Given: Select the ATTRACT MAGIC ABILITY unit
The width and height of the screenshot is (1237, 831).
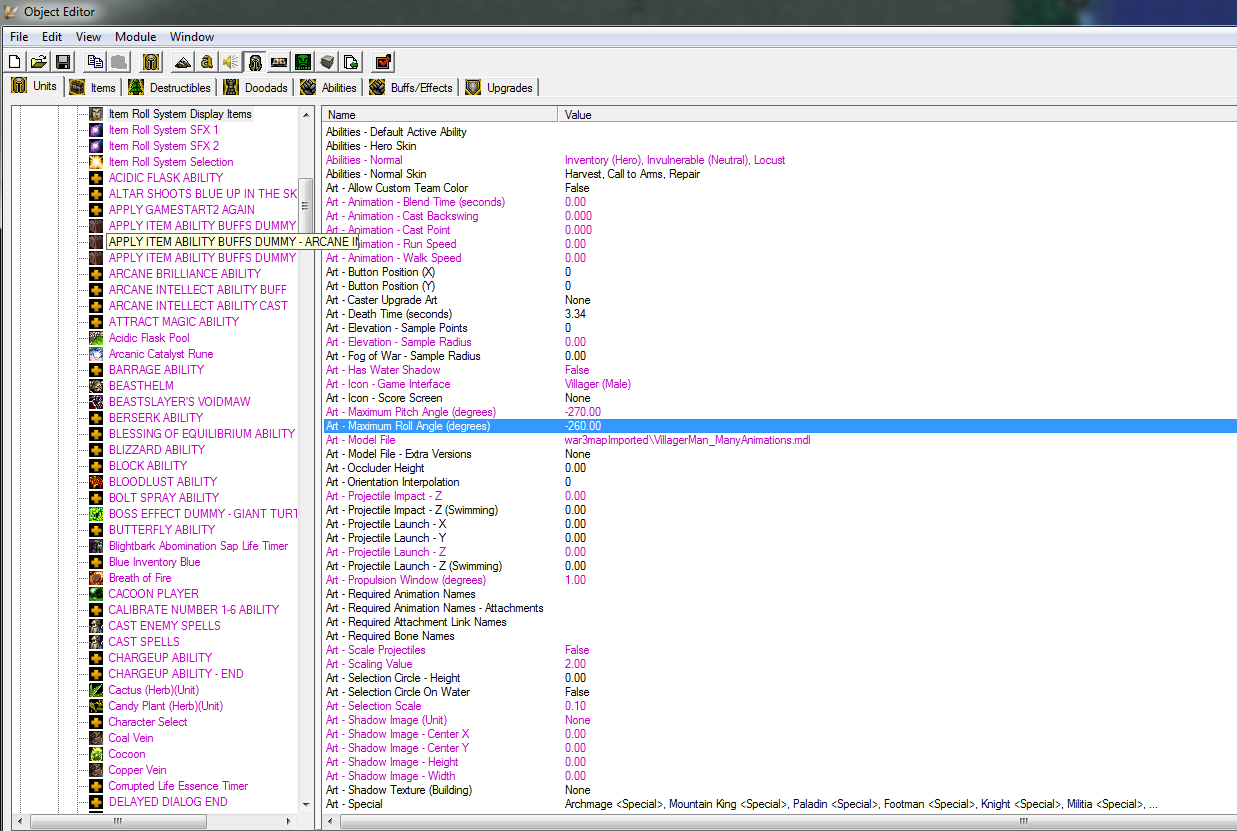Looking at the screenshot, I should coord(174,322).
